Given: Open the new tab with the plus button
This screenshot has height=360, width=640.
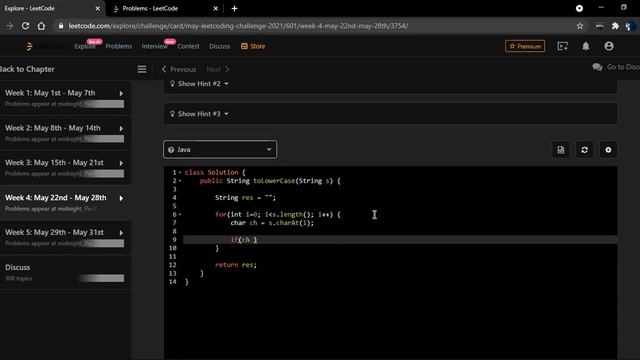Looking at the screenshot, I should pos(234,8).
